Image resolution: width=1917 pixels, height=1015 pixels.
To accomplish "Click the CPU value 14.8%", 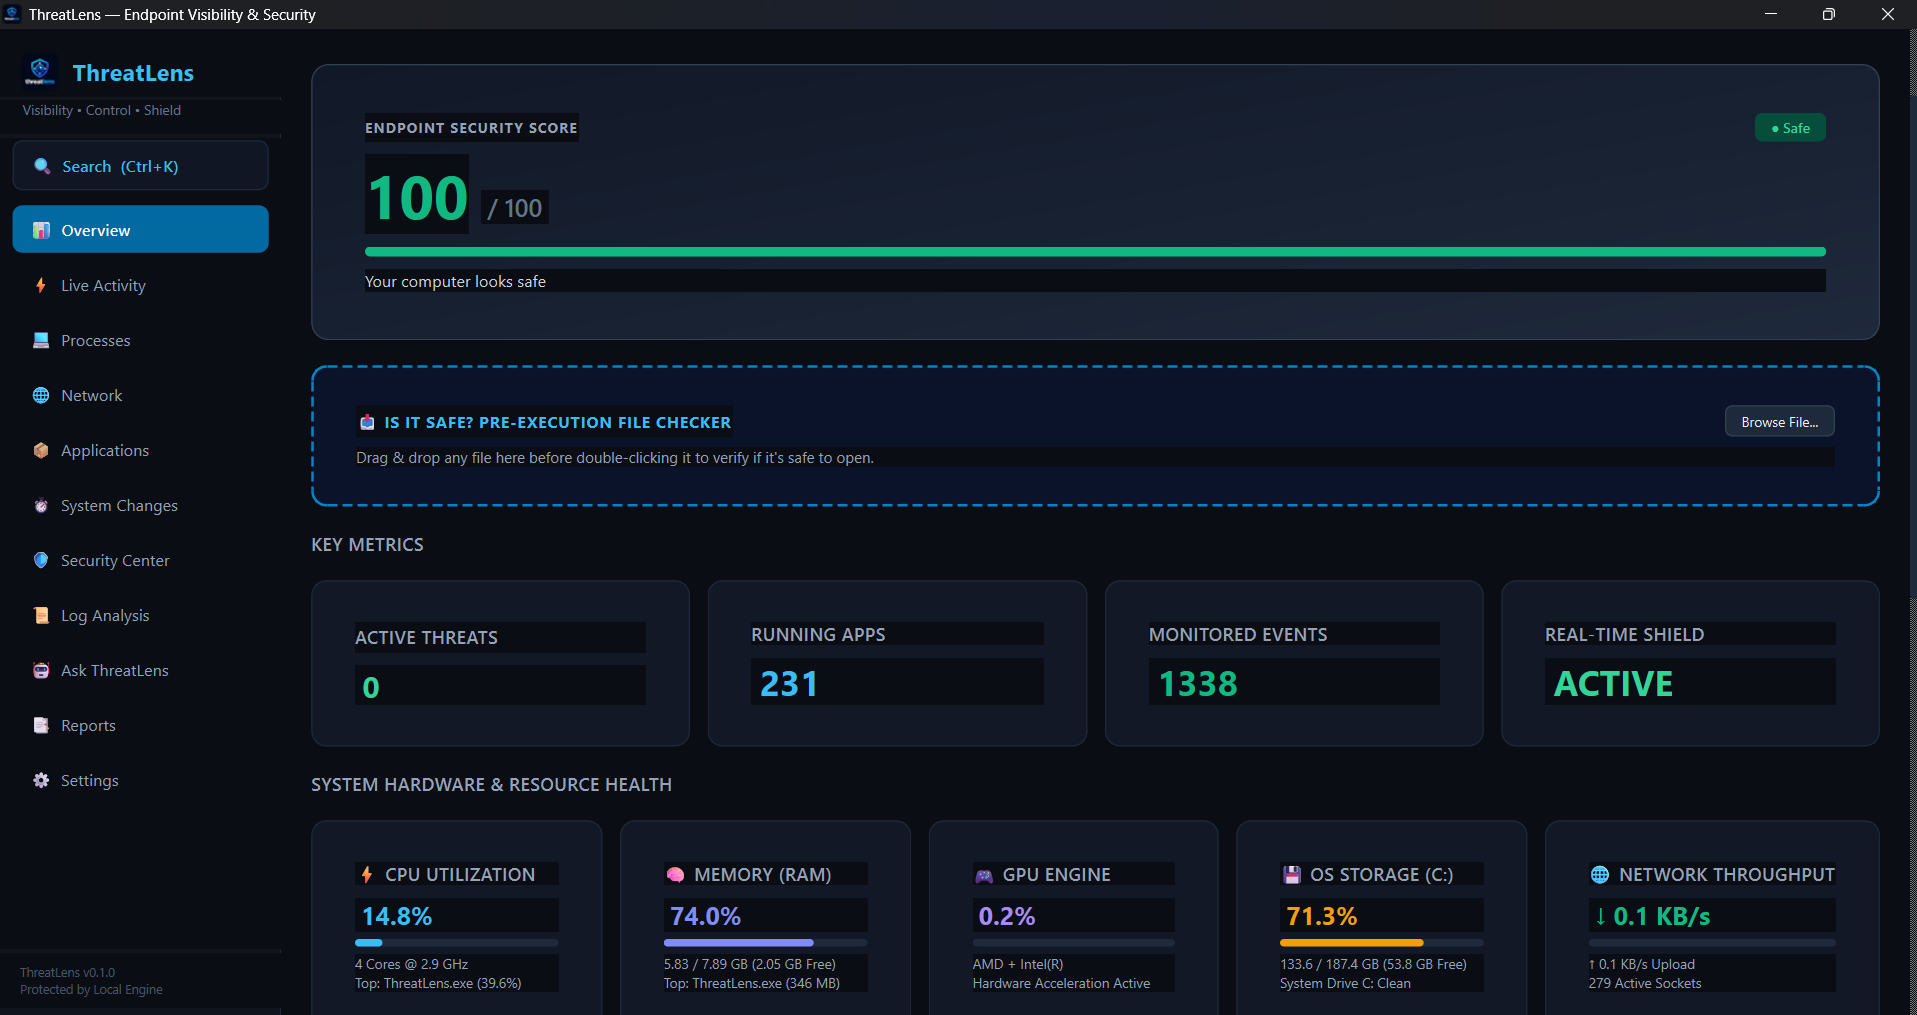I will (397, 916).
